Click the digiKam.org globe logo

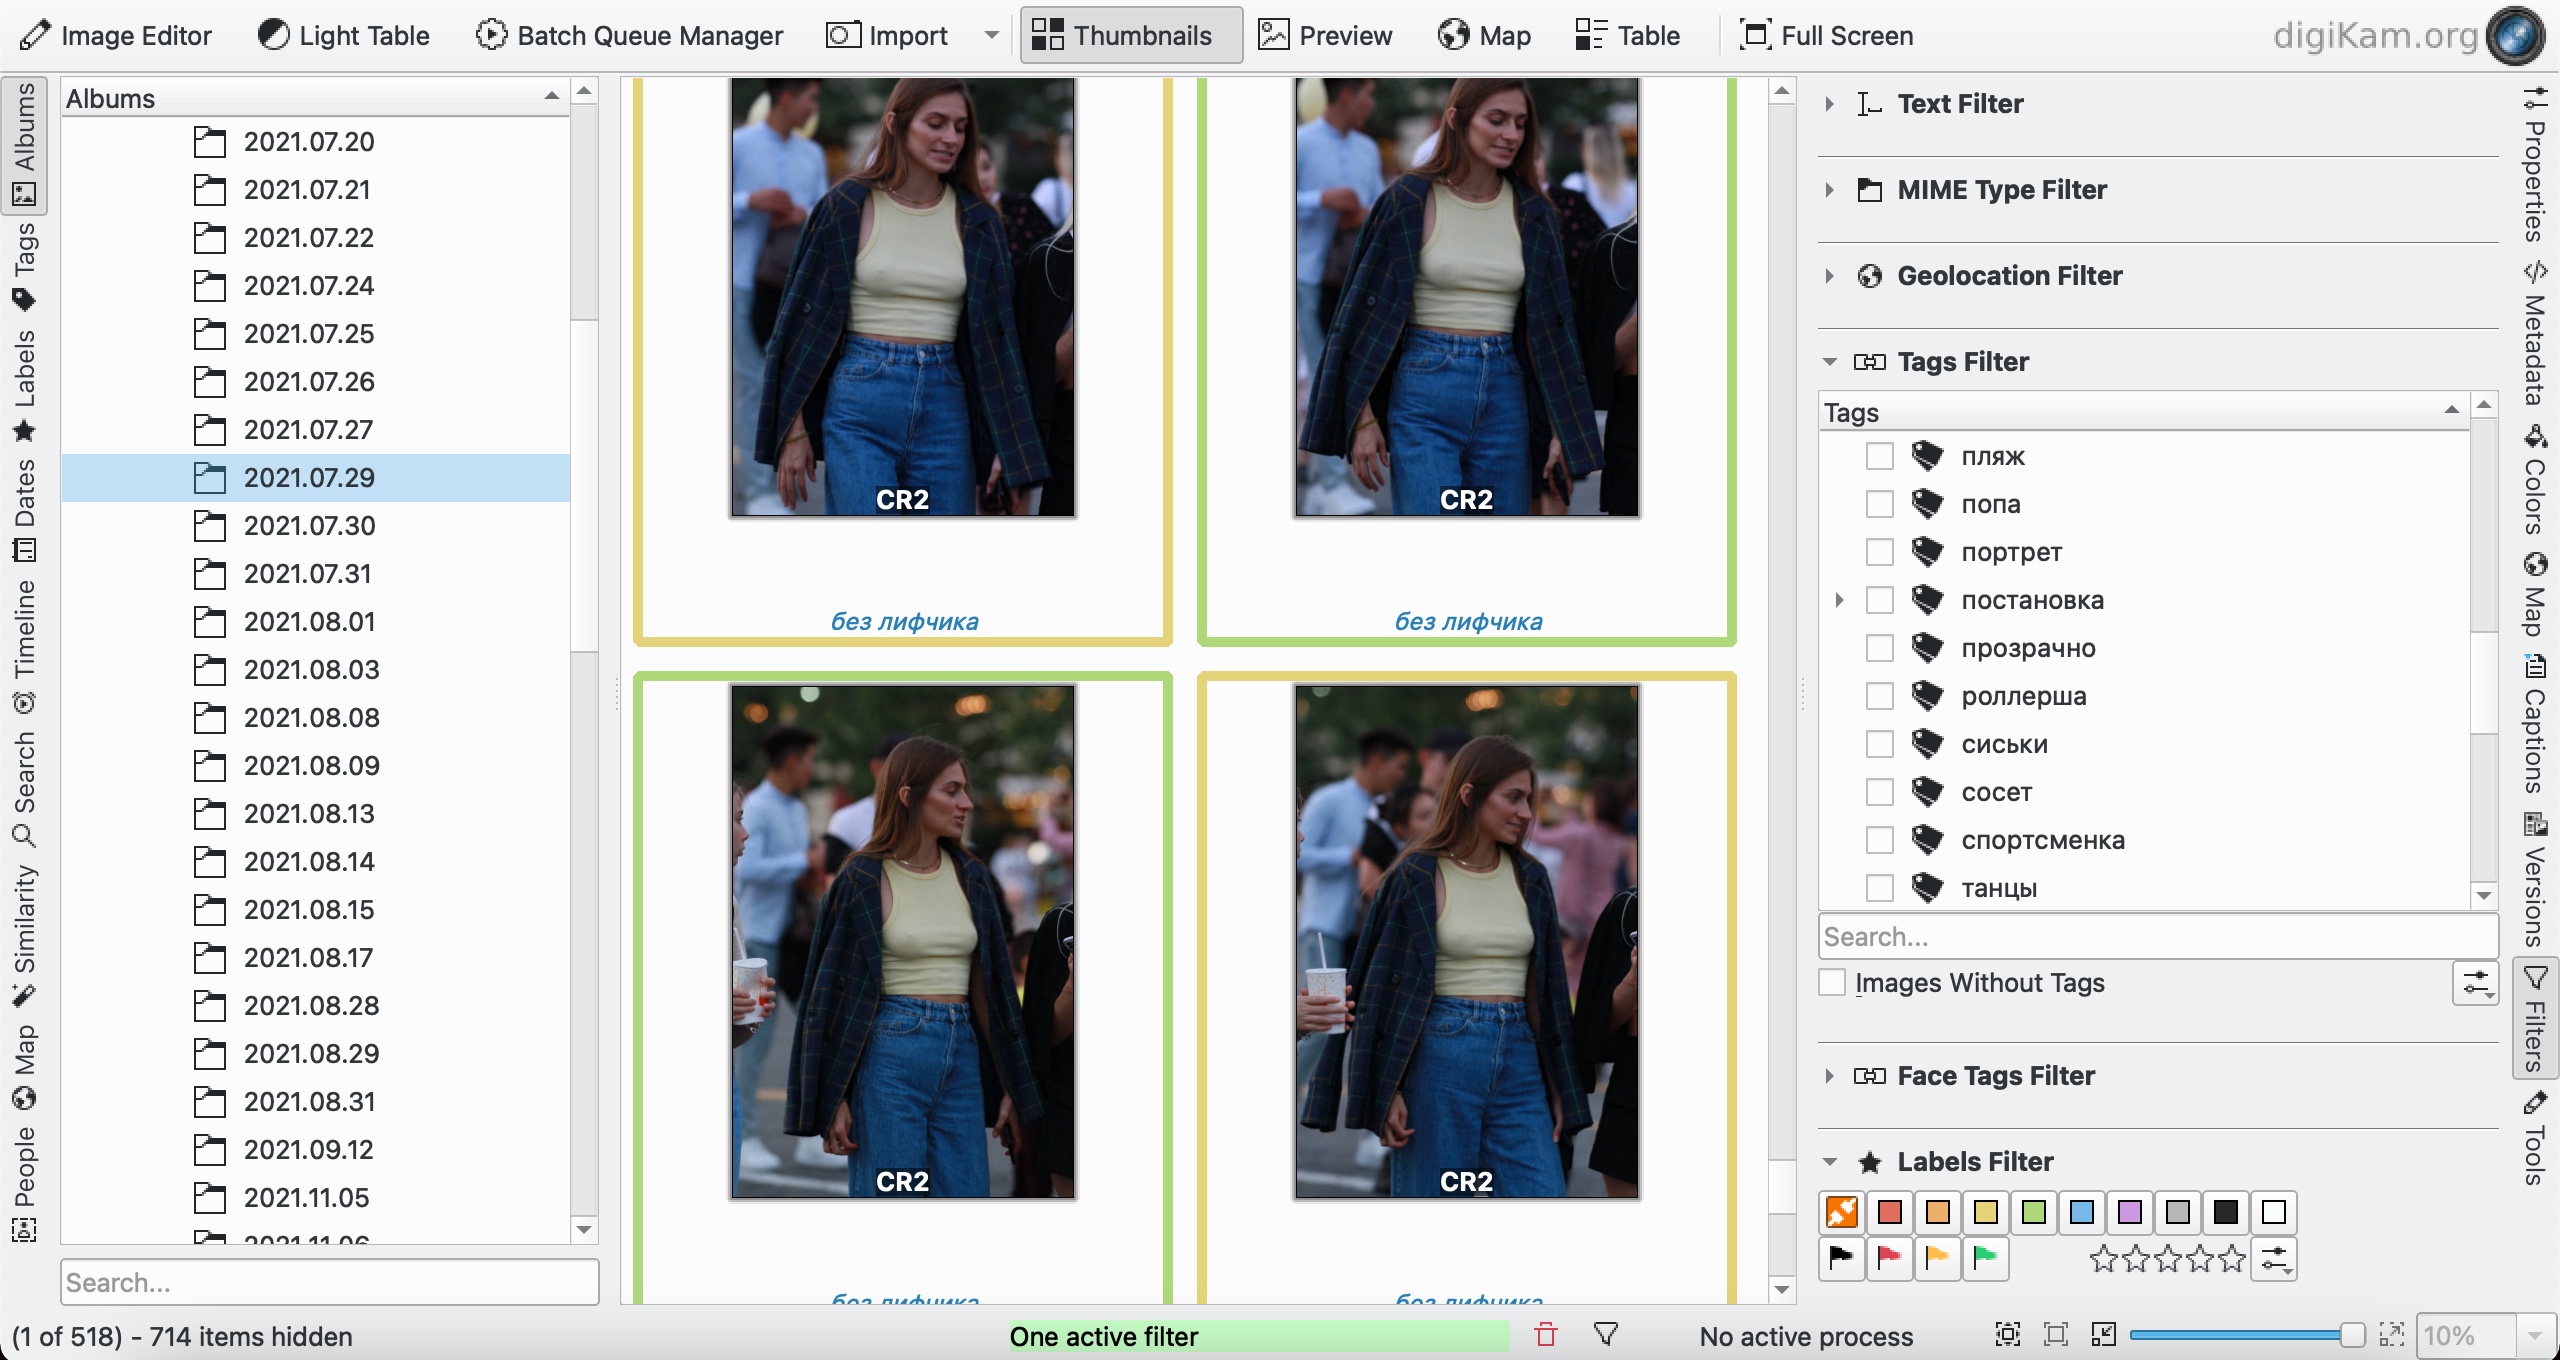(x=2514, y=36)
